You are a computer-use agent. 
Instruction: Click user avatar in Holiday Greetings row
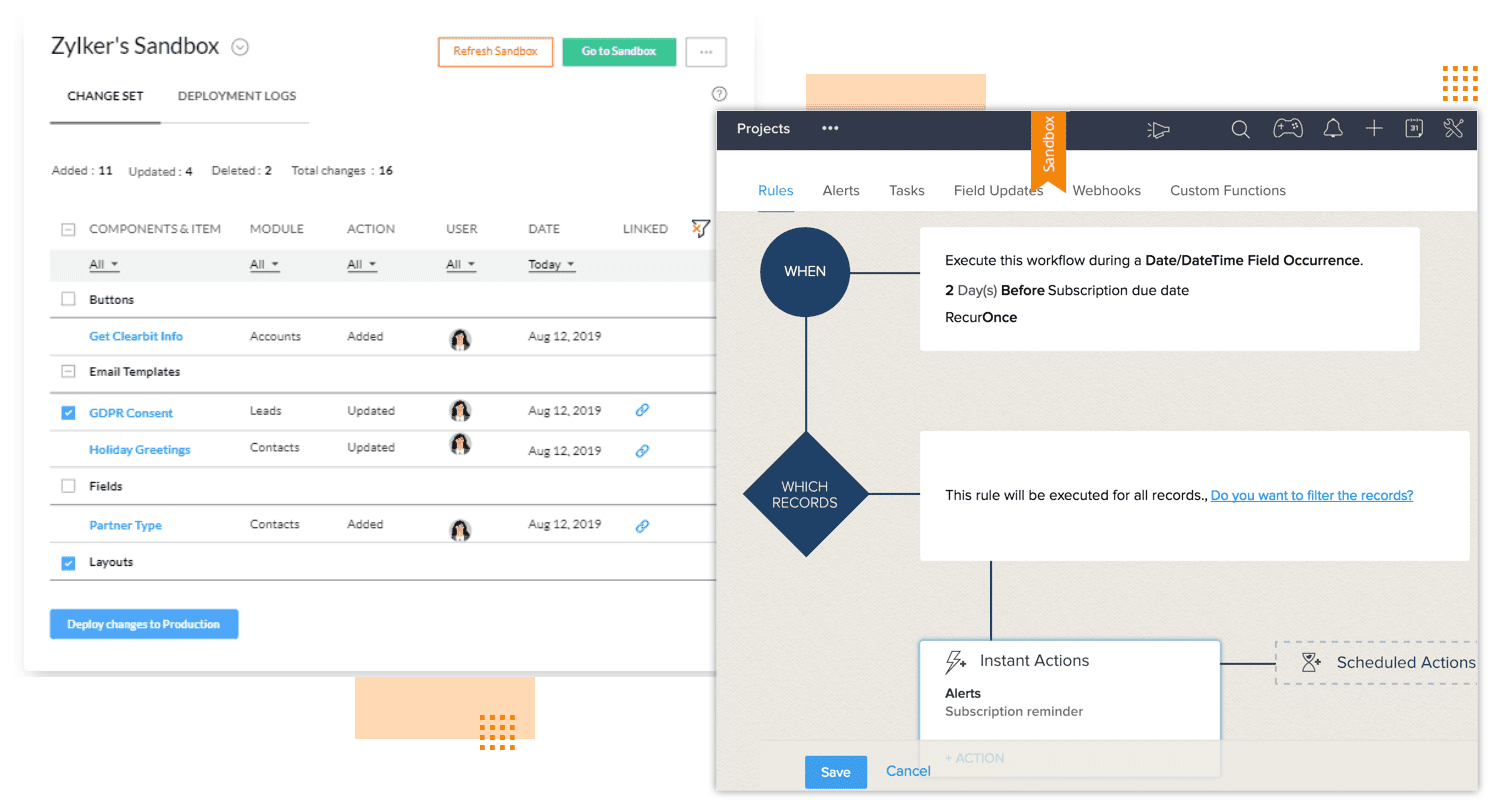pyautogui.click(x=460, y=445)
